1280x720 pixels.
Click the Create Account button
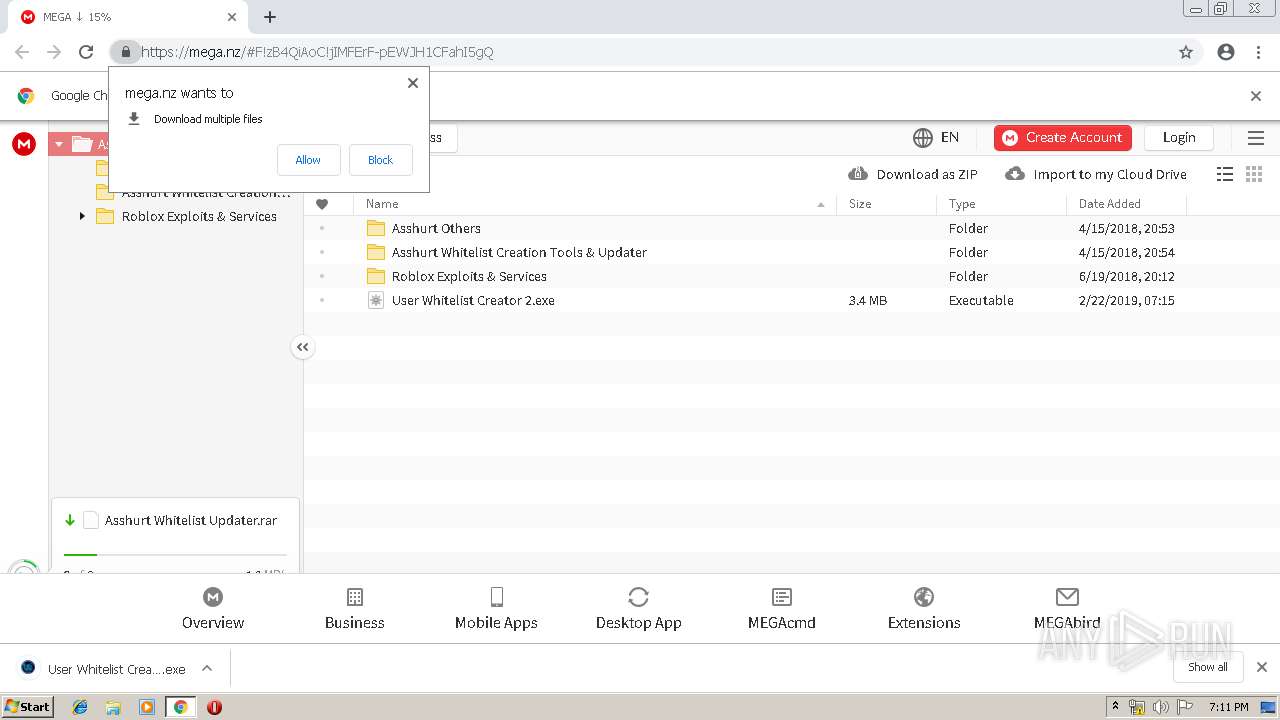coord(1063,138)
